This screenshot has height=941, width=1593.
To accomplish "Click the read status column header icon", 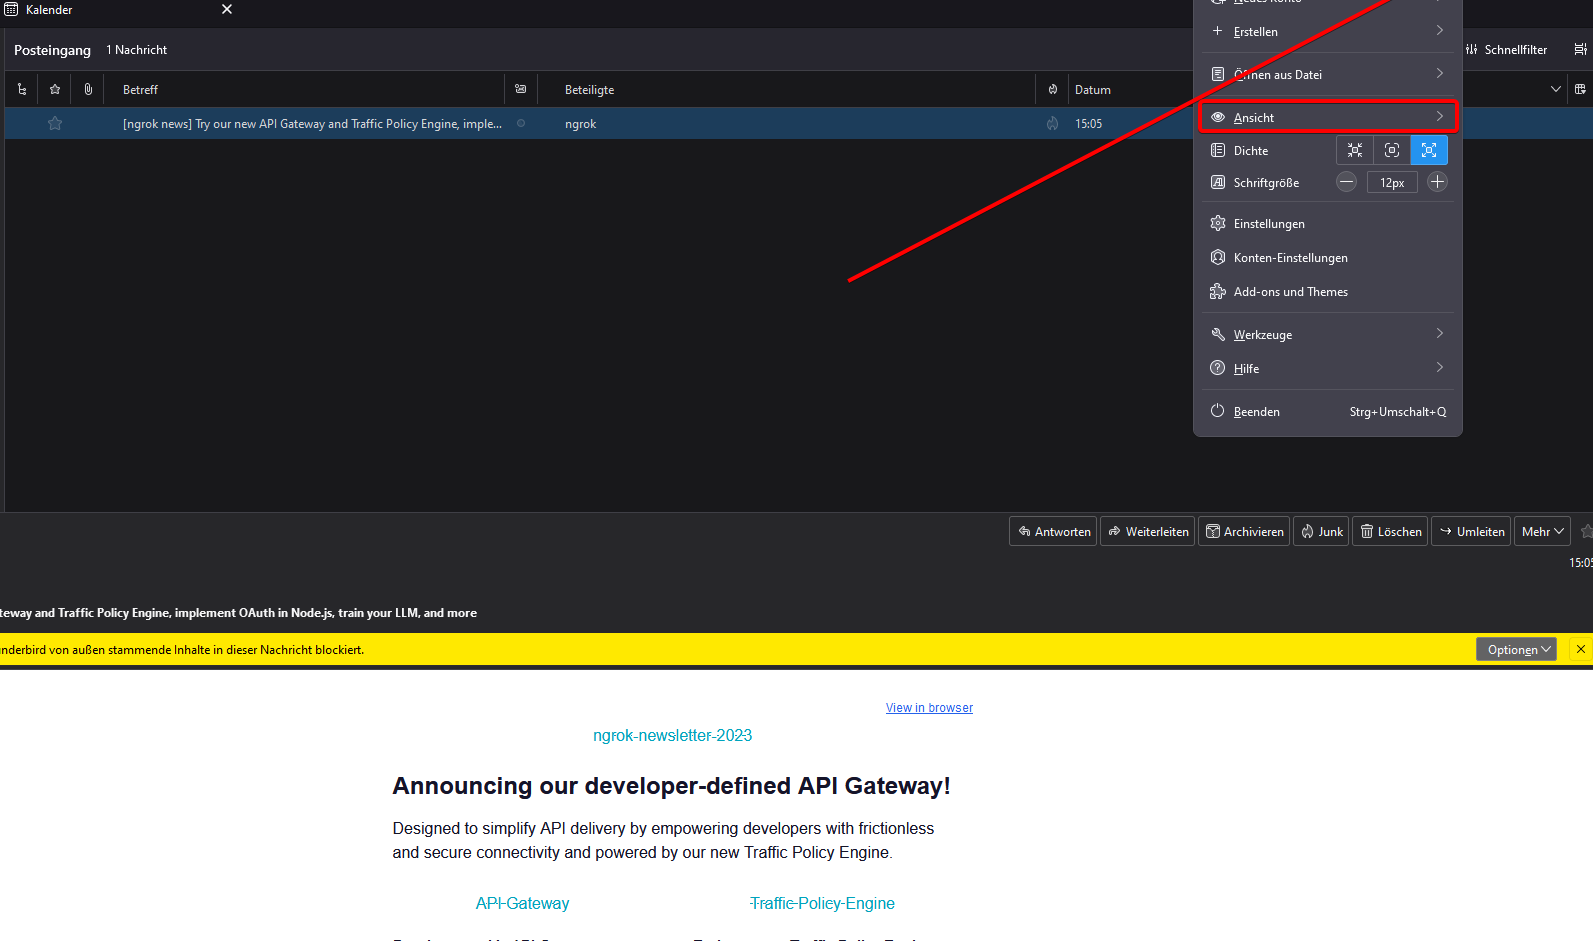I will [x=520, y=90].
